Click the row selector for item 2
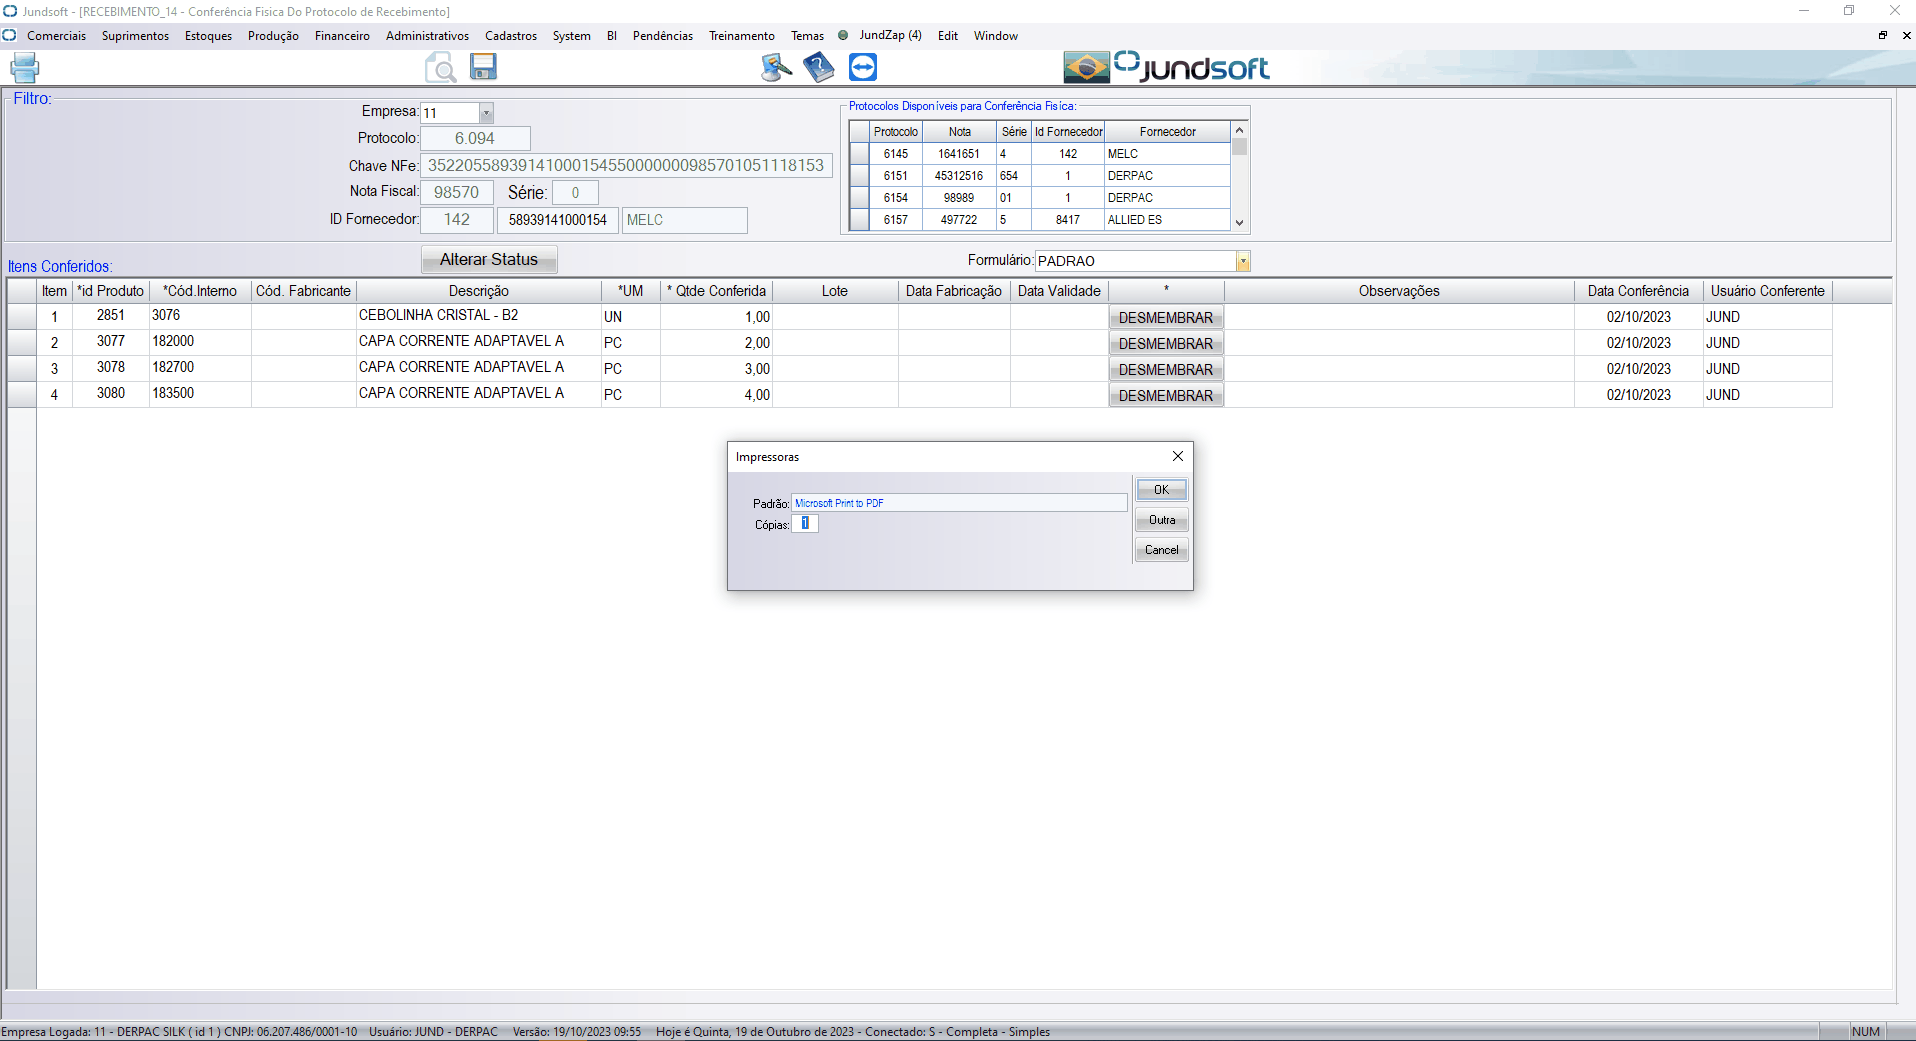This screenshot has width=1916, height=1041. (22, 342)
